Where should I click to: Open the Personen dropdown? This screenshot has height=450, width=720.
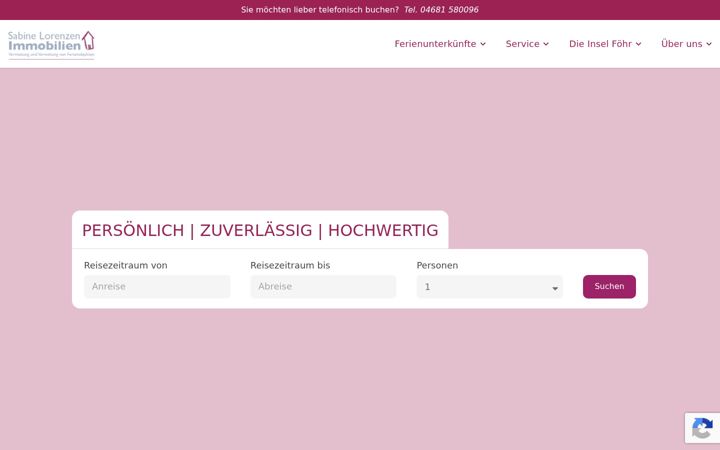point(489,287)
